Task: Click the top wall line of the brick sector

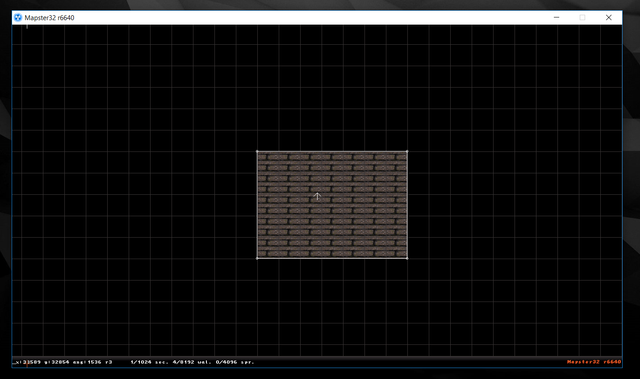Action: point(332,151)
